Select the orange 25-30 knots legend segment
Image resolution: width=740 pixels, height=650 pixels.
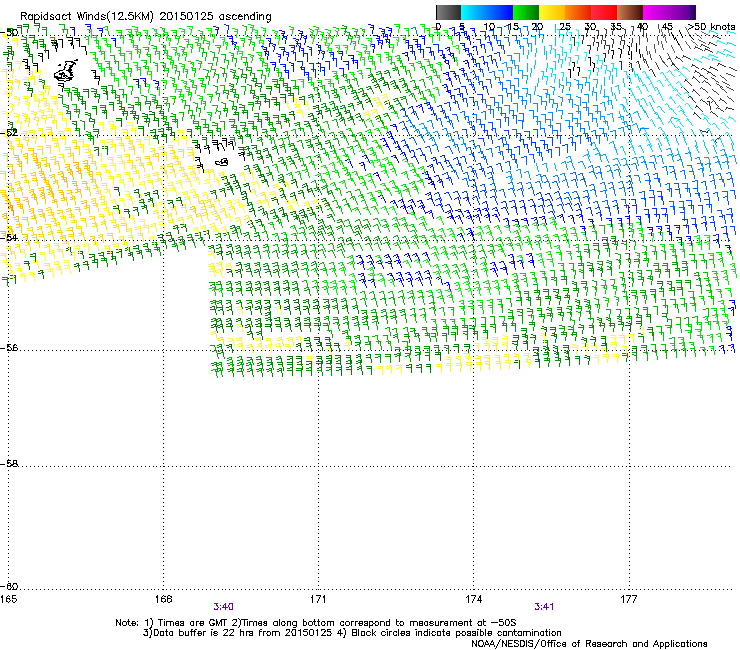(x=578, y=12)
